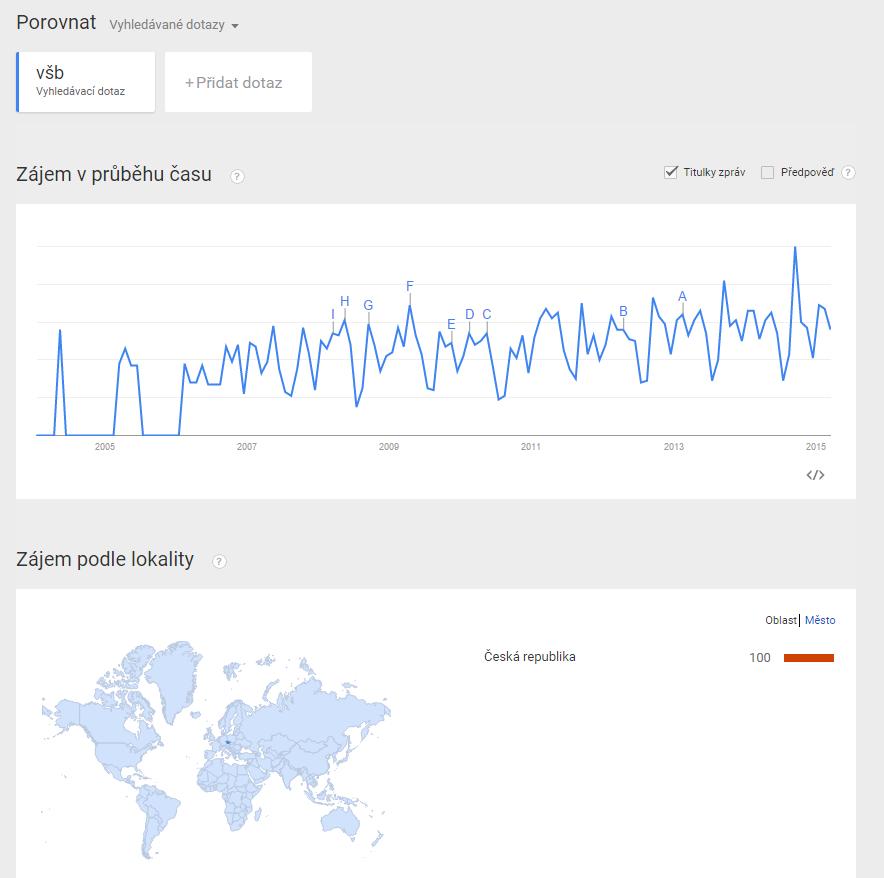Click news marker H on the chart
This screenshot has height=878, width=884.
click(x=345, y=302)
